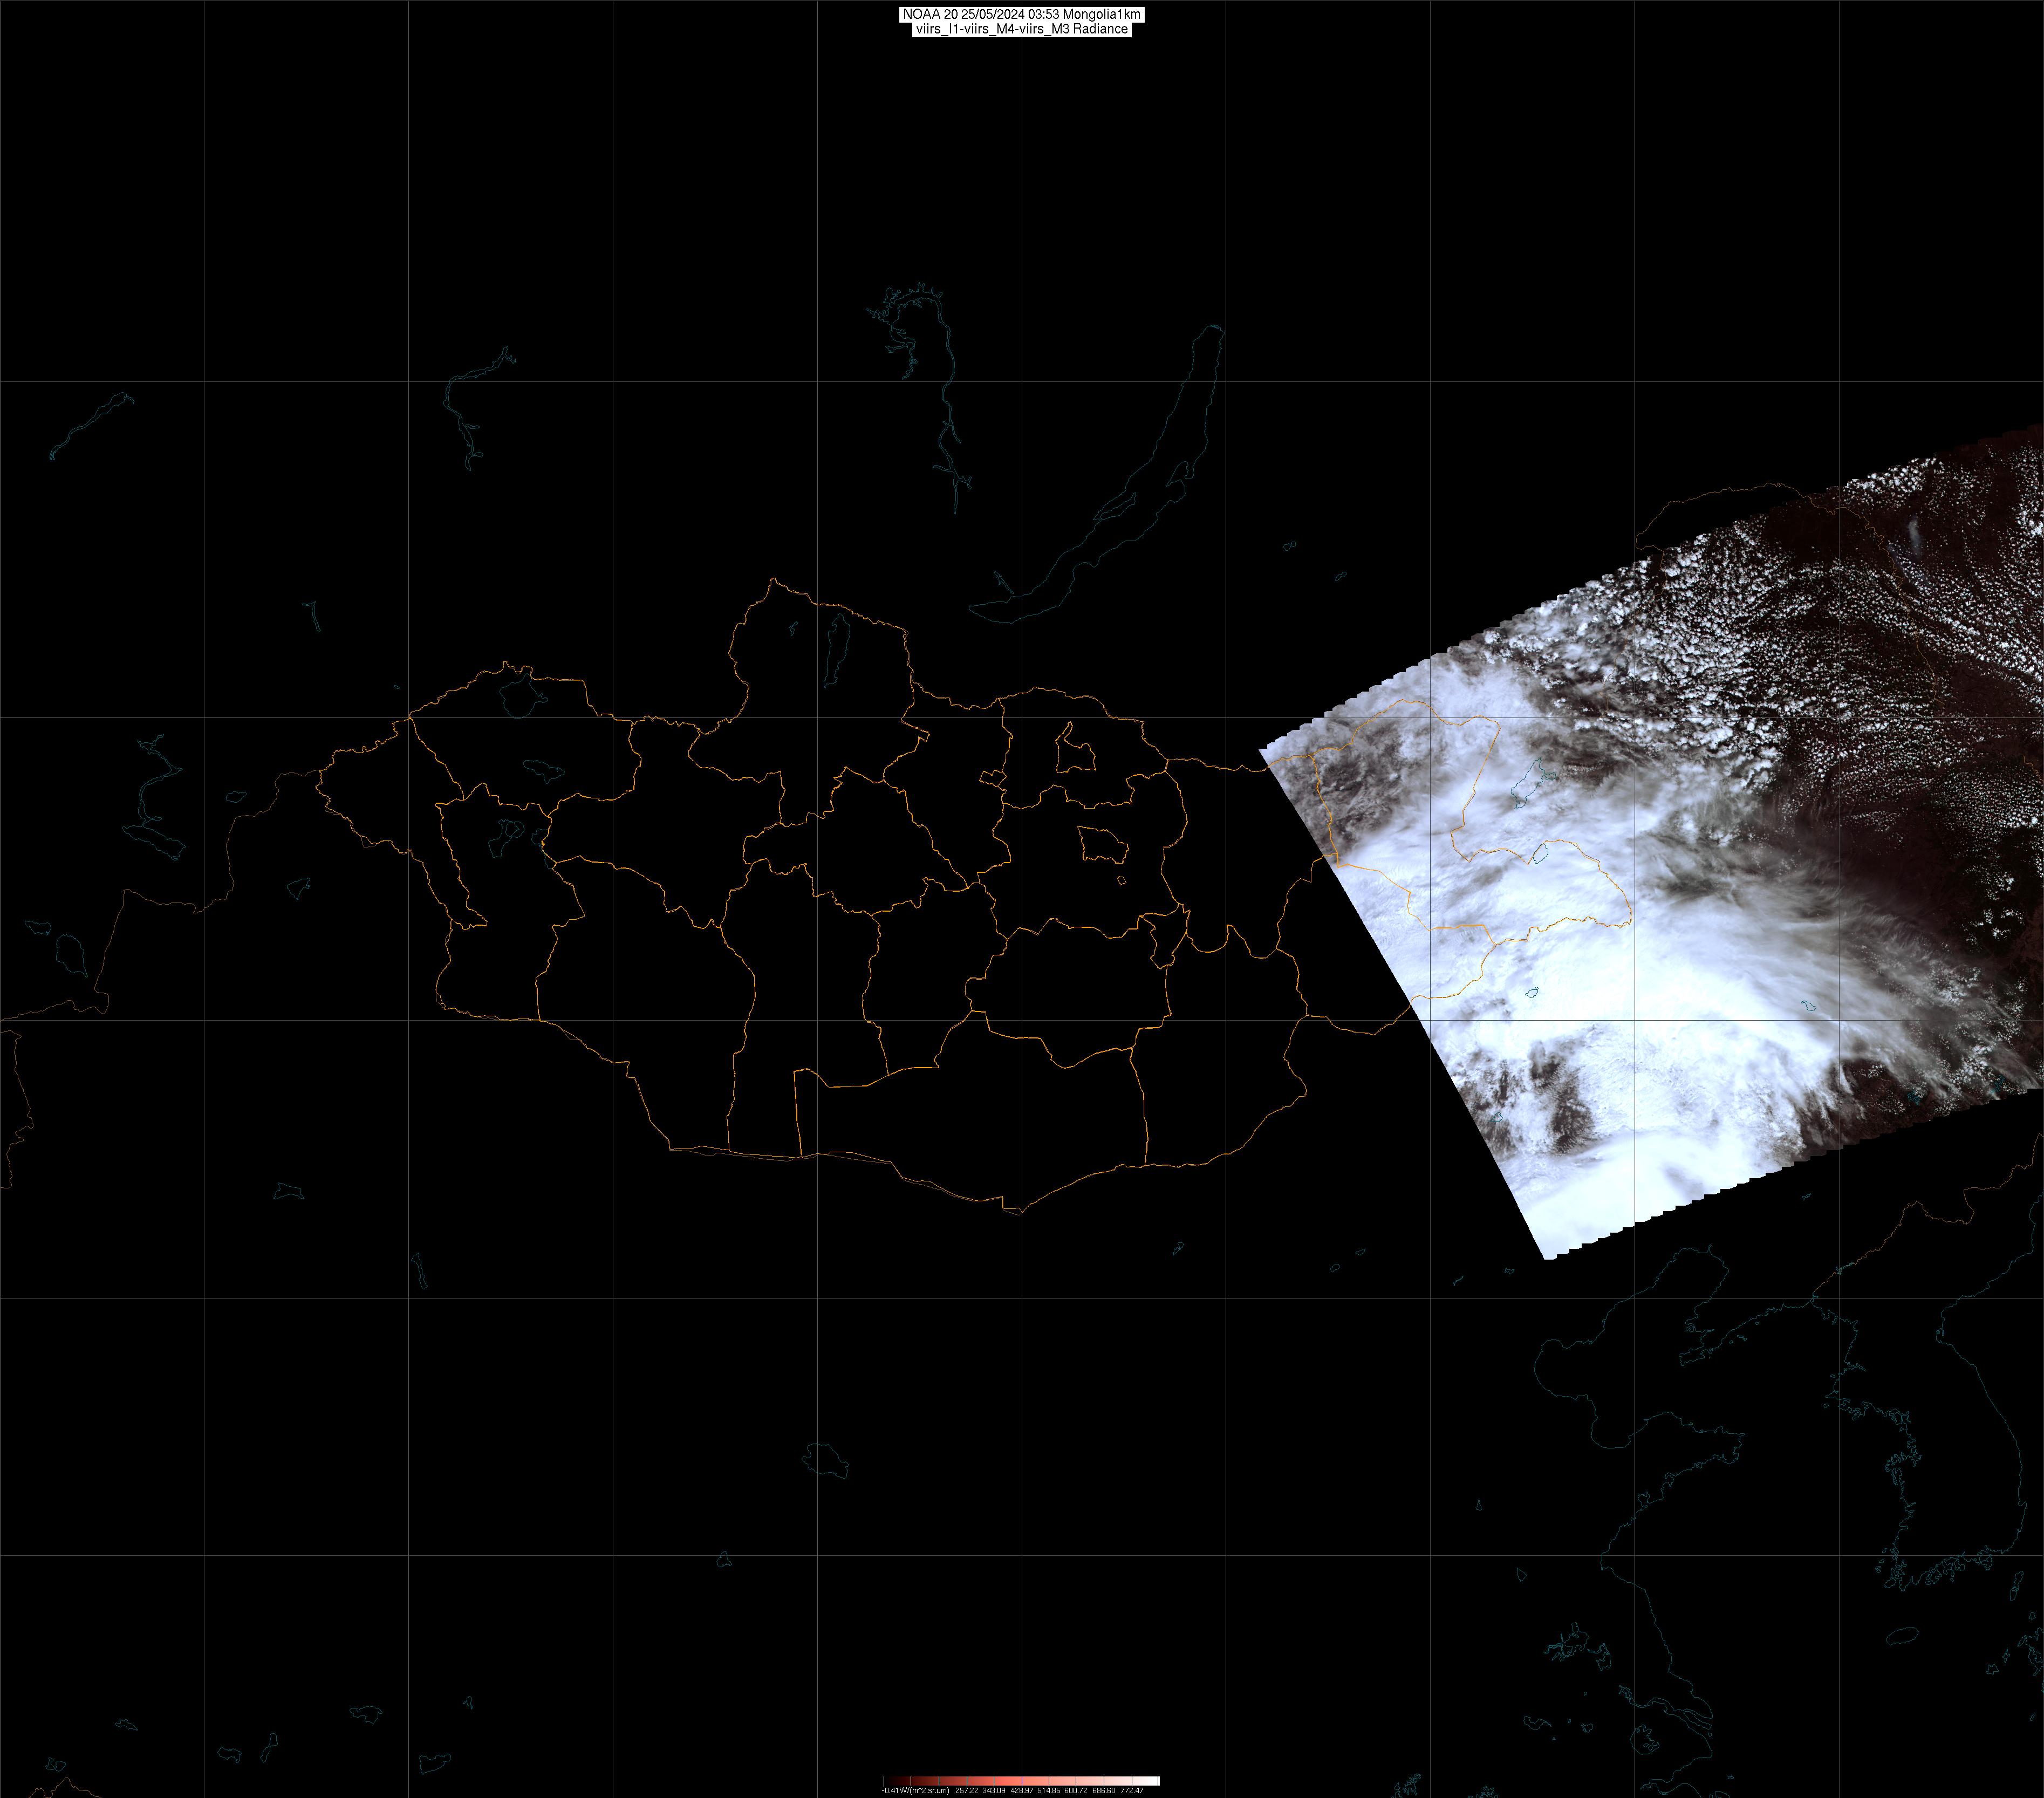Screen dimensions: 2044x1798
Task: Click the '686.60' color bar value
Action: tap(1104, 1791)
